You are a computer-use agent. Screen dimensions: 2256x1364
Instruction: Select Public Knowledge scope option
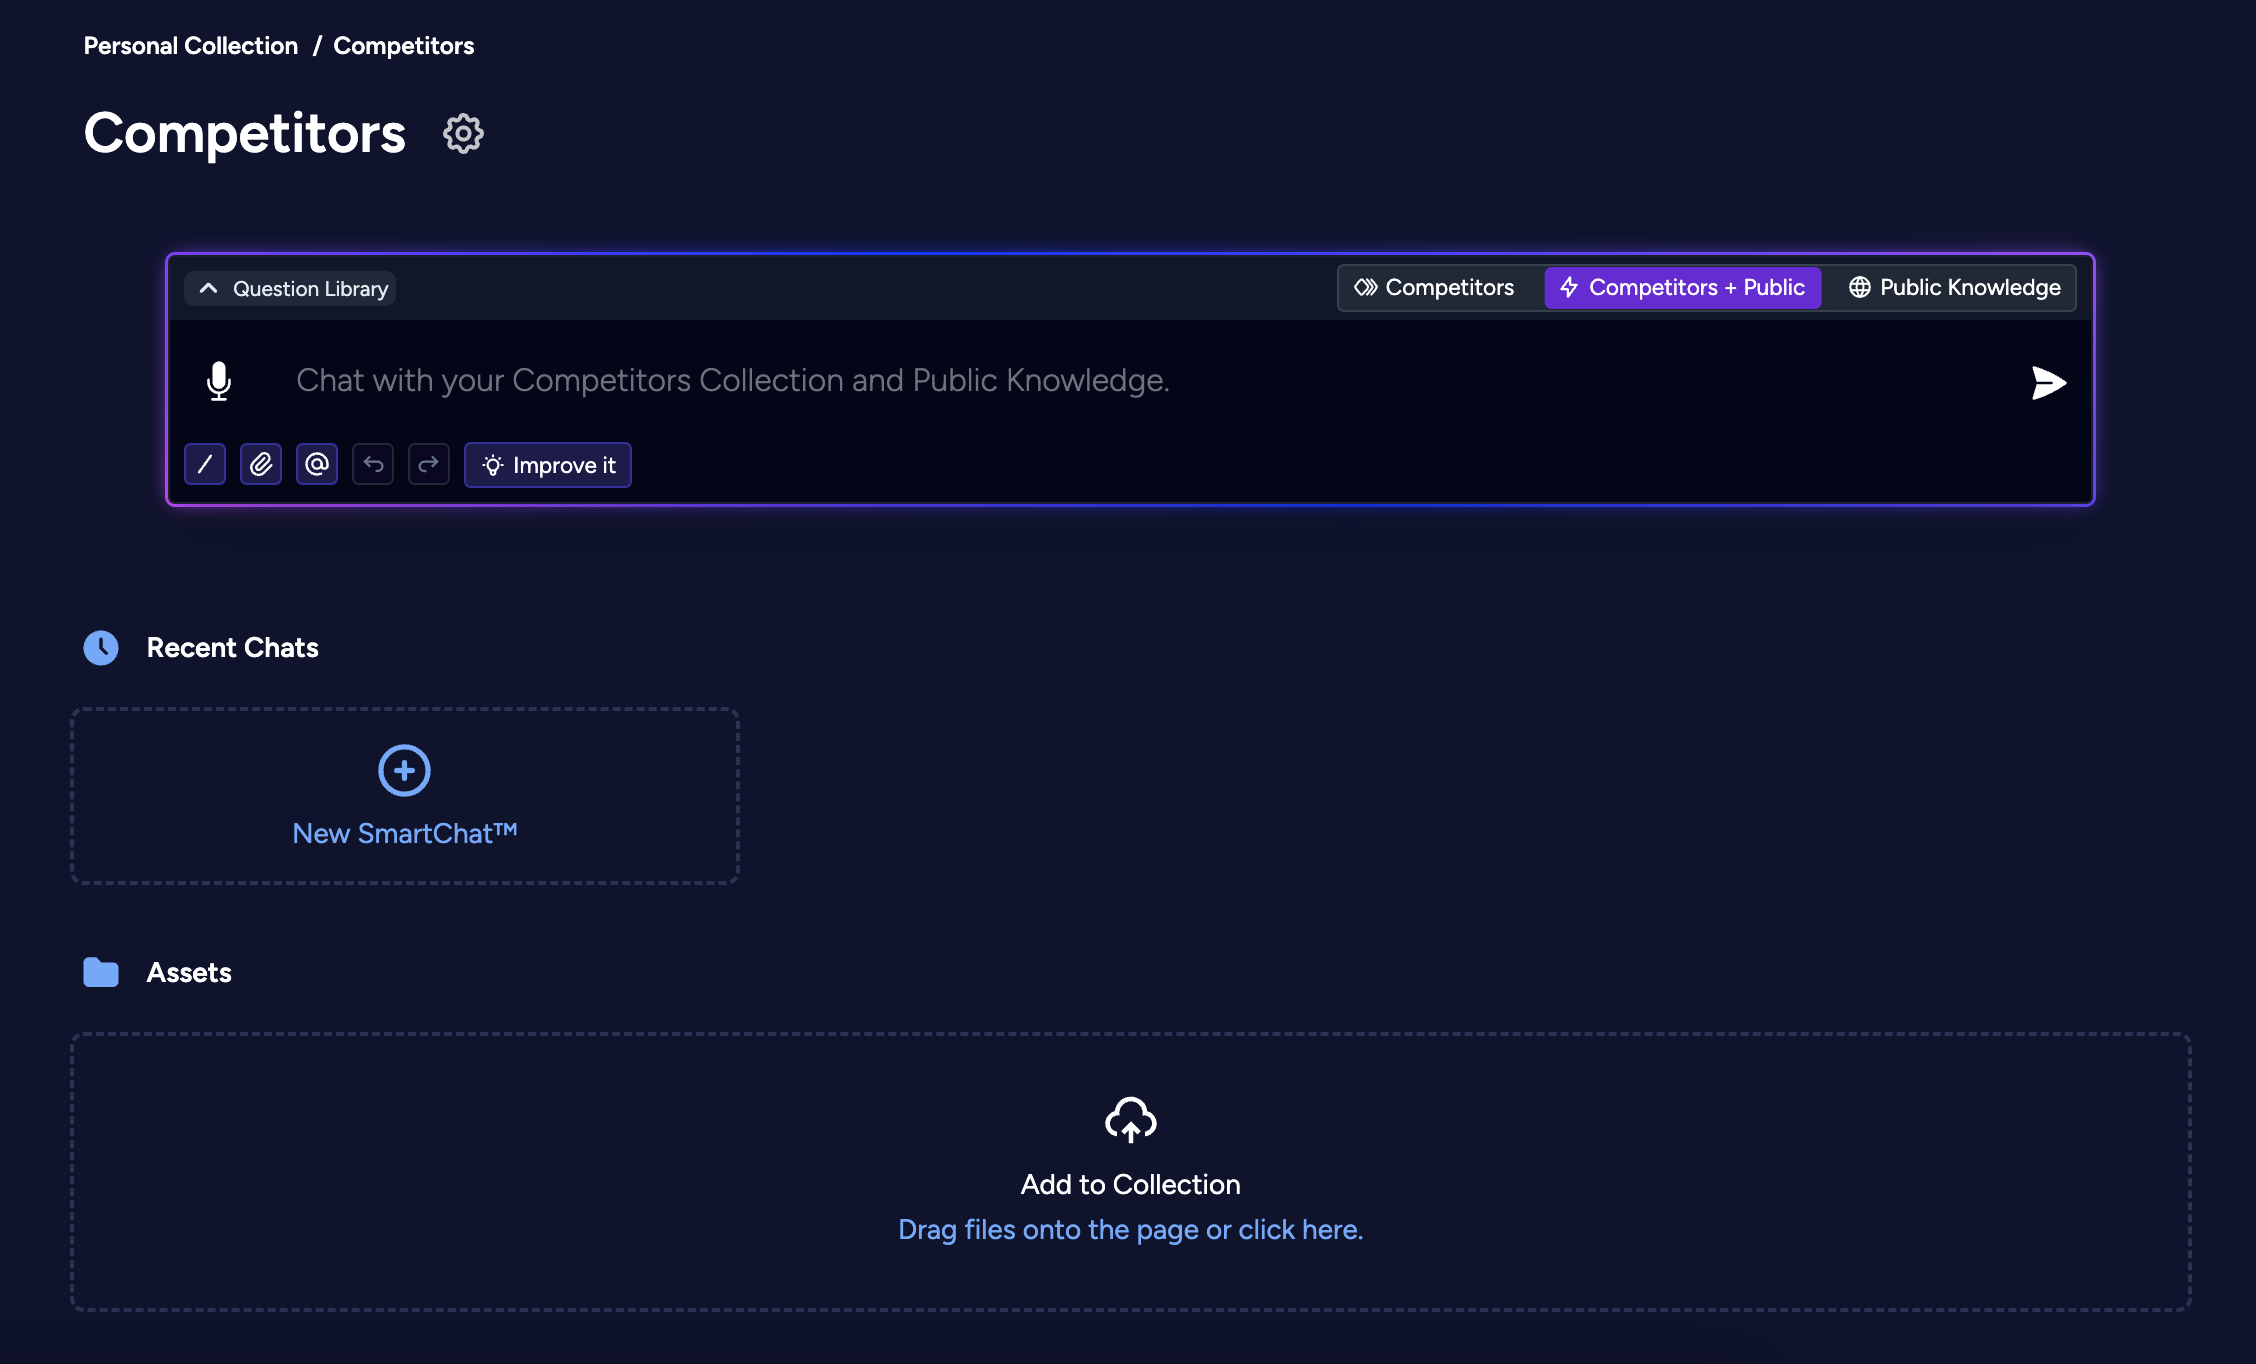tap(1954, 288)
